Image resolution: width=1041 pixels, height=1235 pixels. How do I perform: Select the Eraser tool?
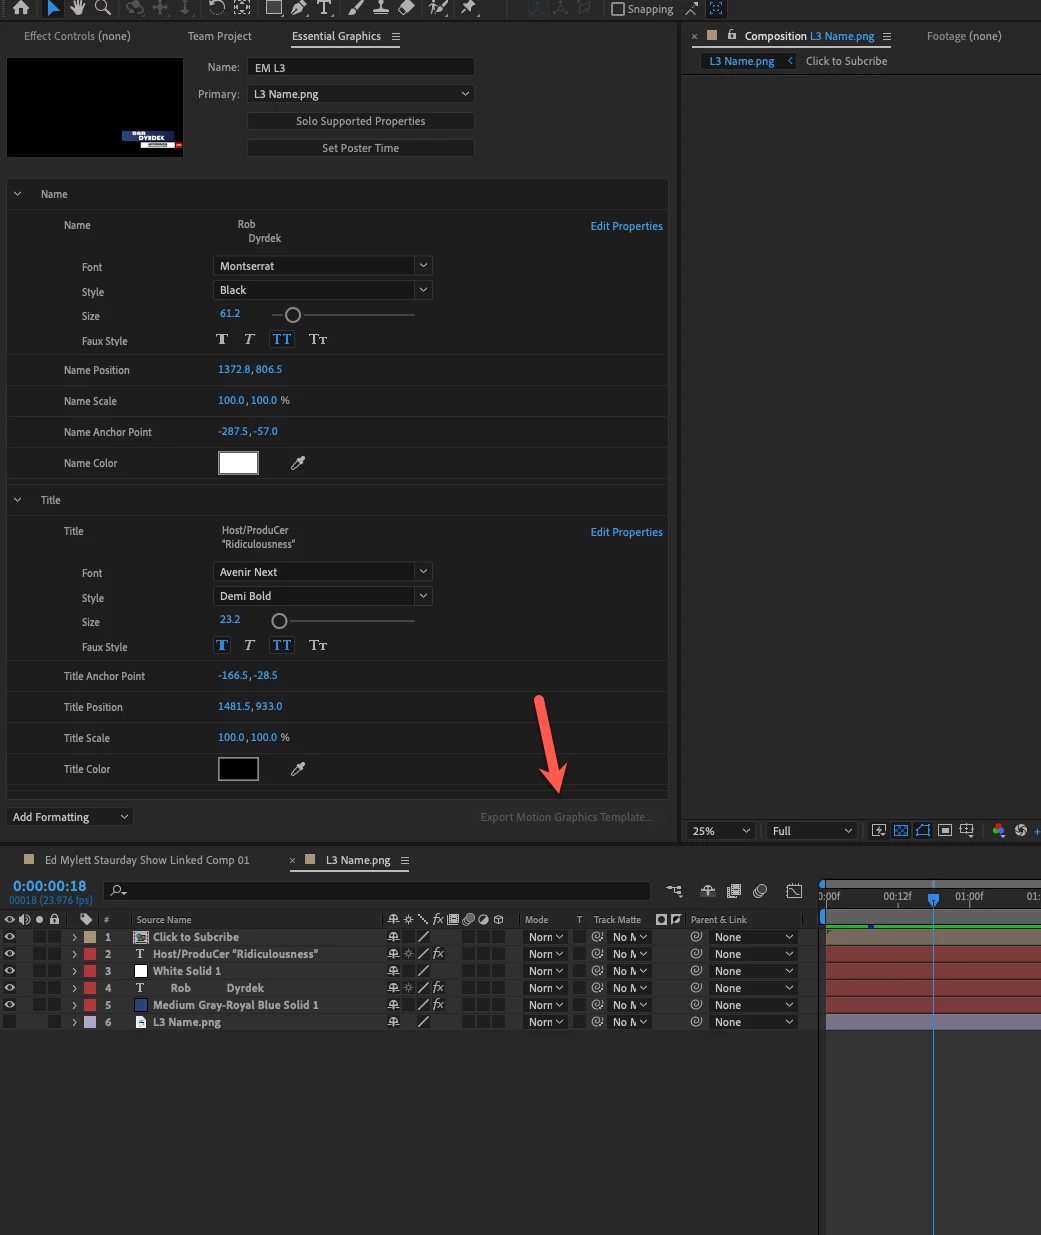[x=406, y=8]
